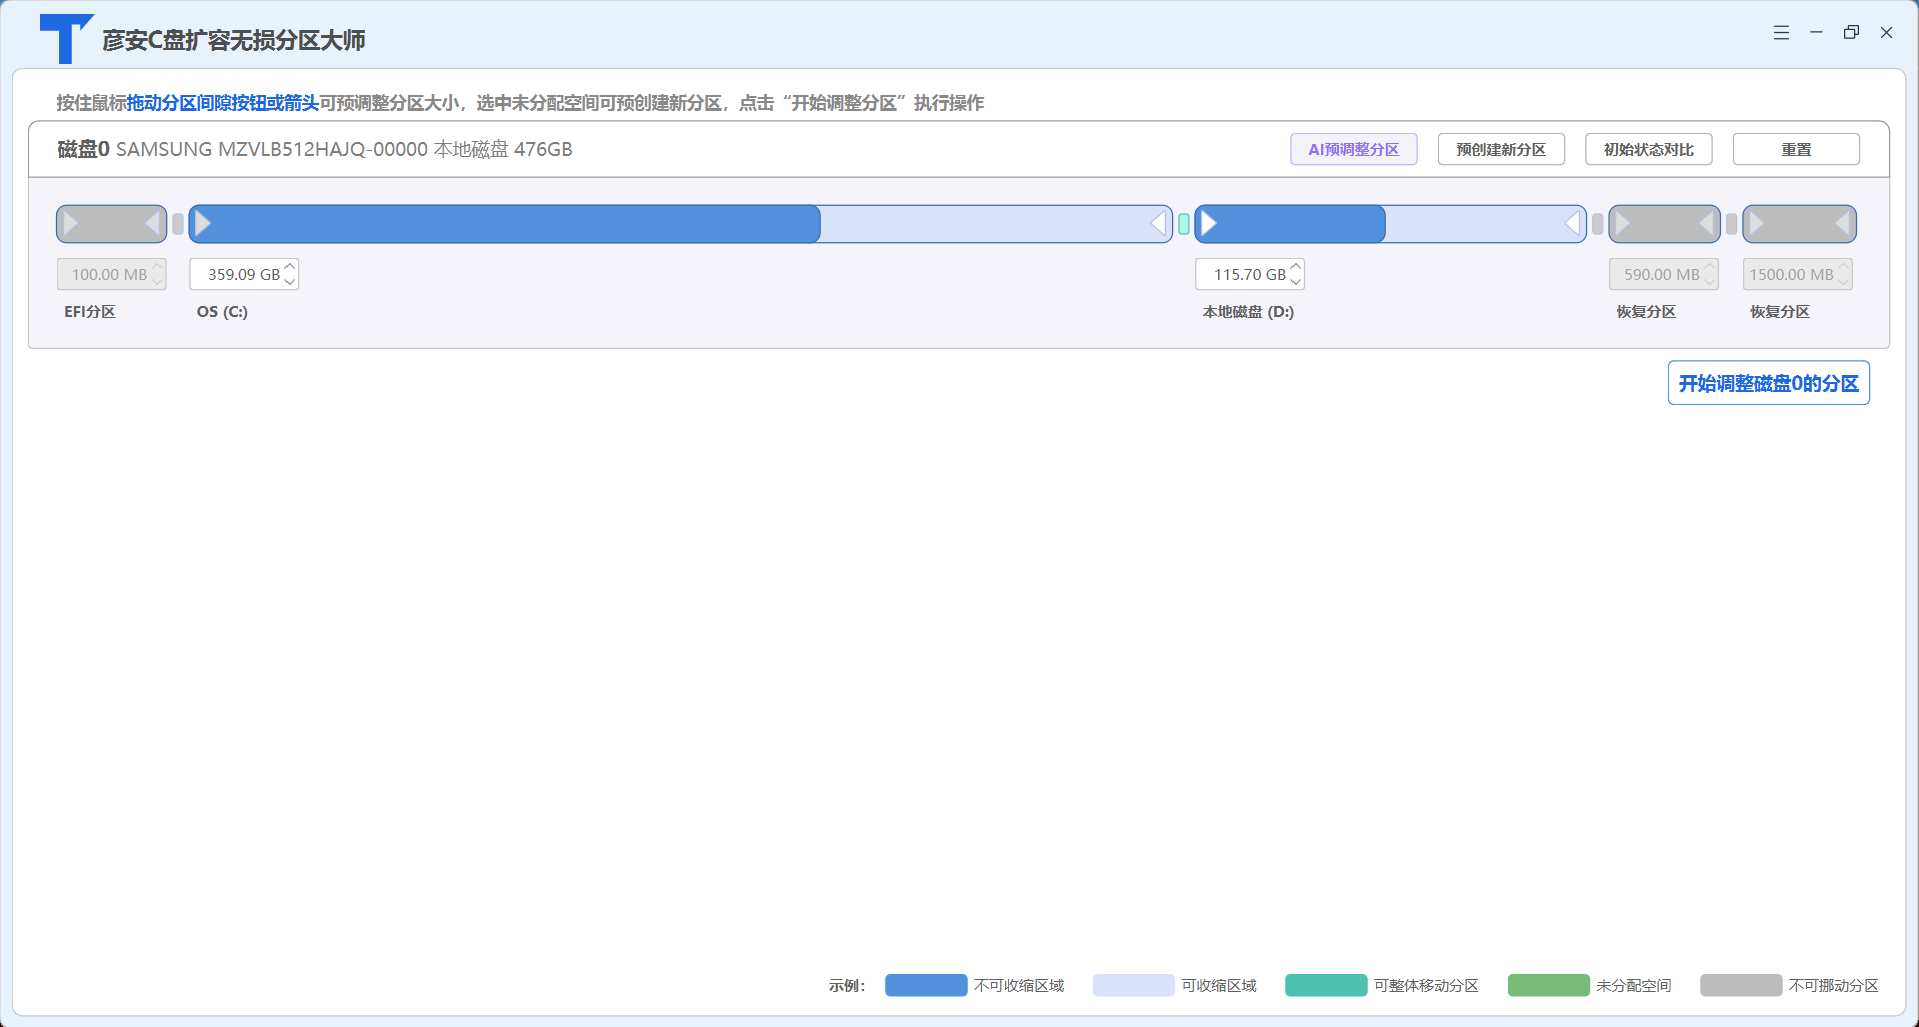
Task: Open 初始状态对比 comparison
Action: click(1648, 149)
